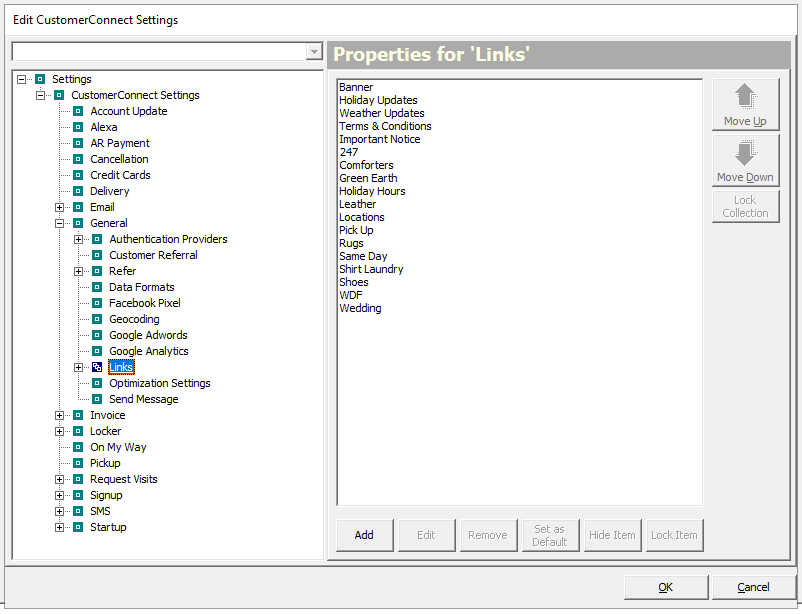Click the icon beside Account Update
Screen dimensions: 802x614
pyautogui.click(x=78, y=111)
